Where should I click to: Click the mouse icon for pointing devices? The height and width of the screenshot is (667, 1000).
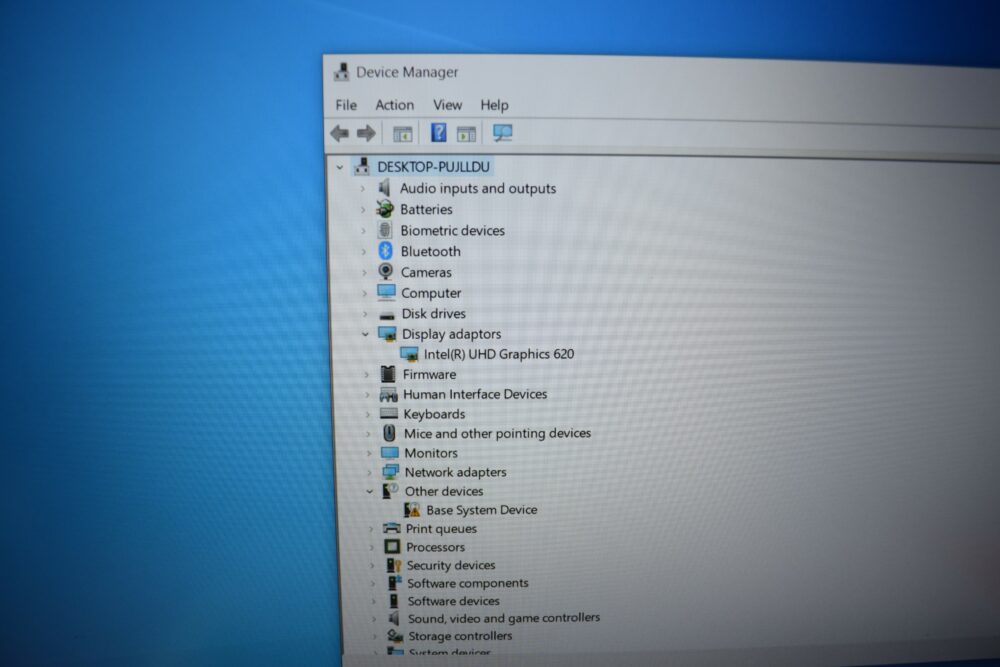389,433
